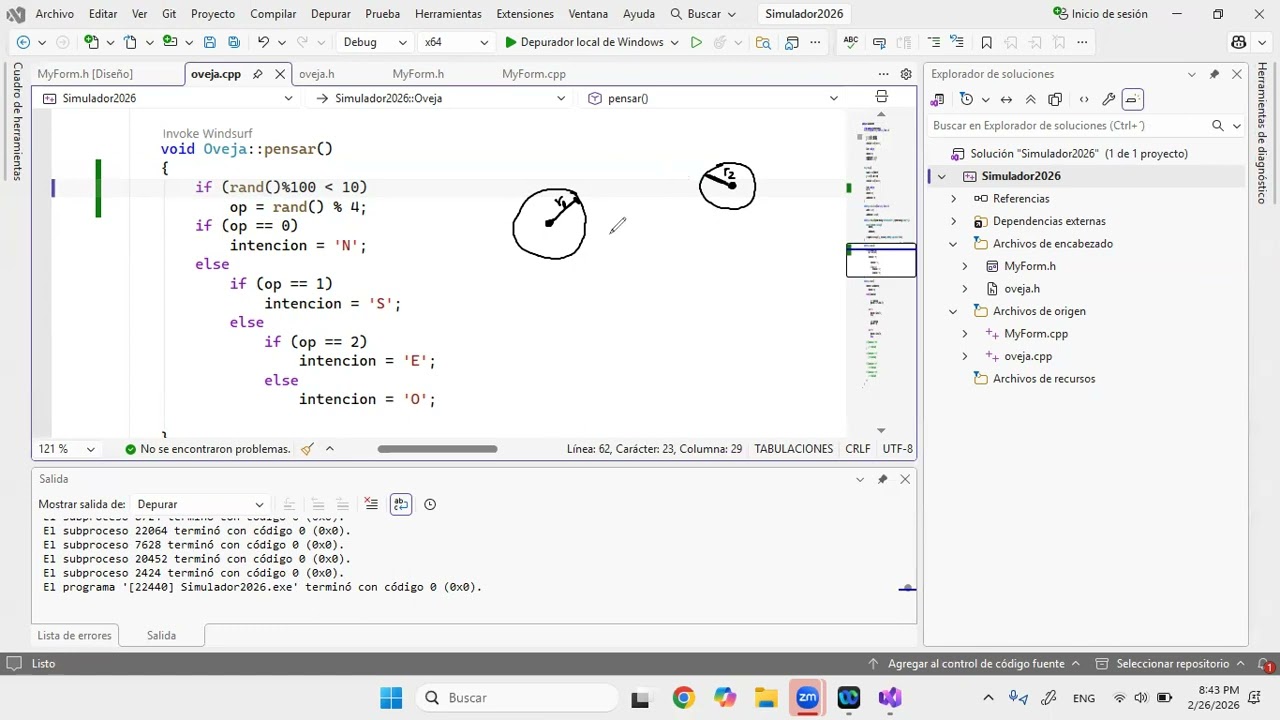Open the Compilar menu
Screen dimensions: 1280x720
point(273,14)
